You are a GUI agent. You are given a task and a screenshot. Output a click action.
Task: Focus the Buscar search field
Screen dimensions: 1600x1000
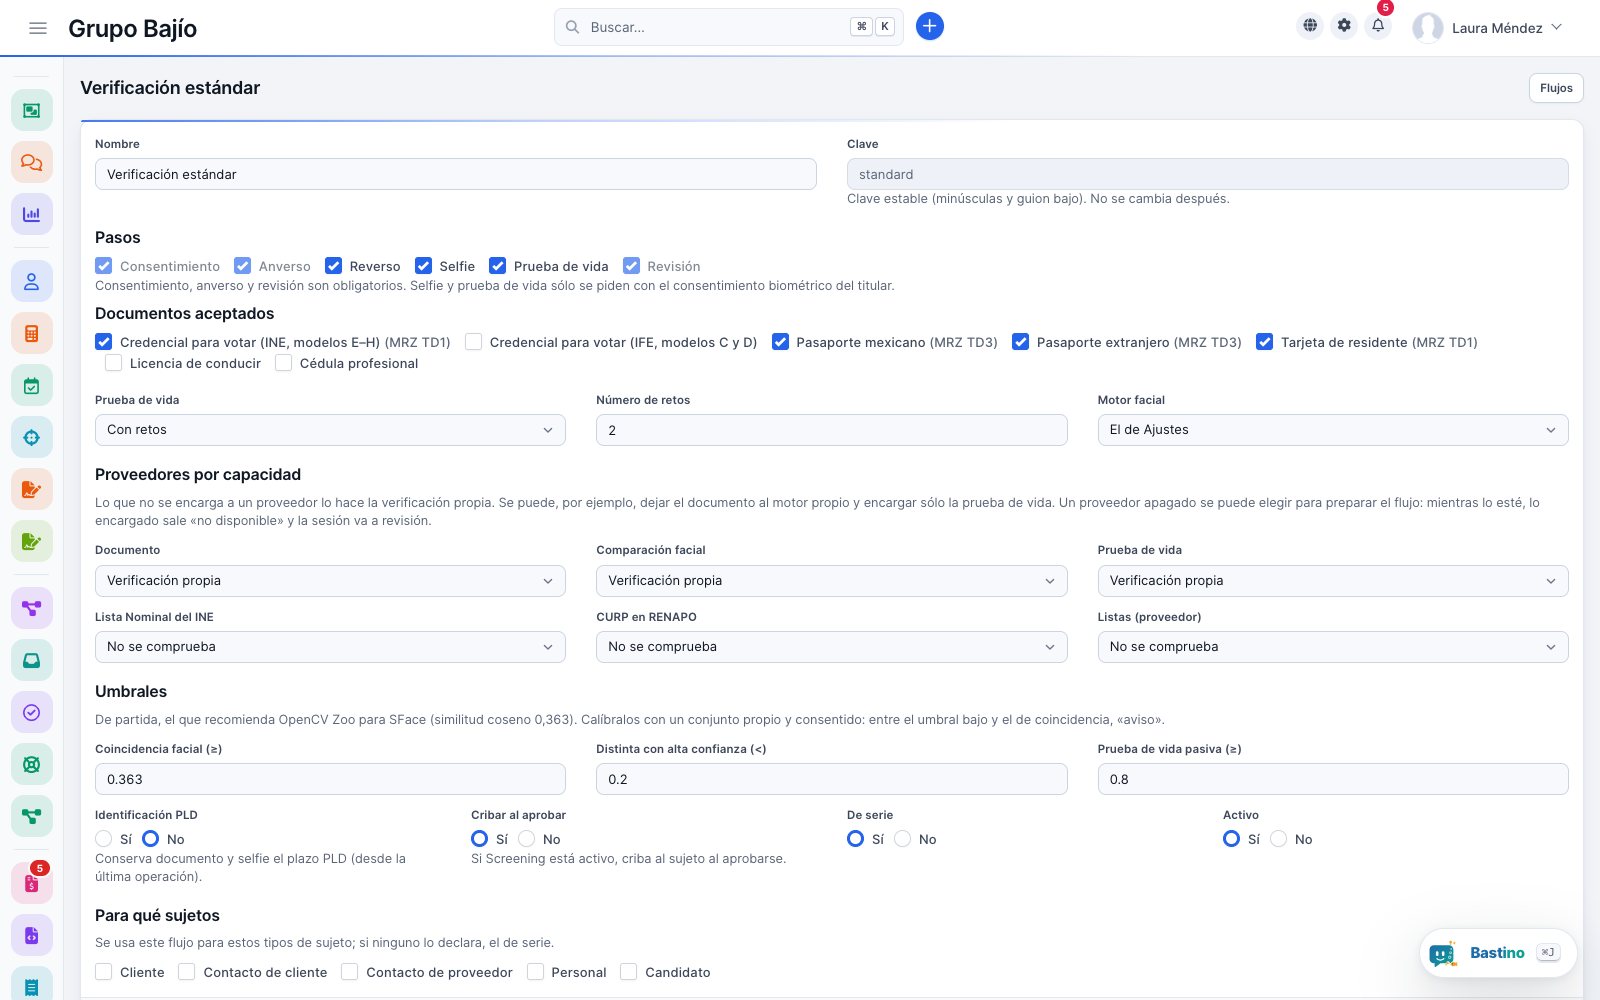point(728,27)
